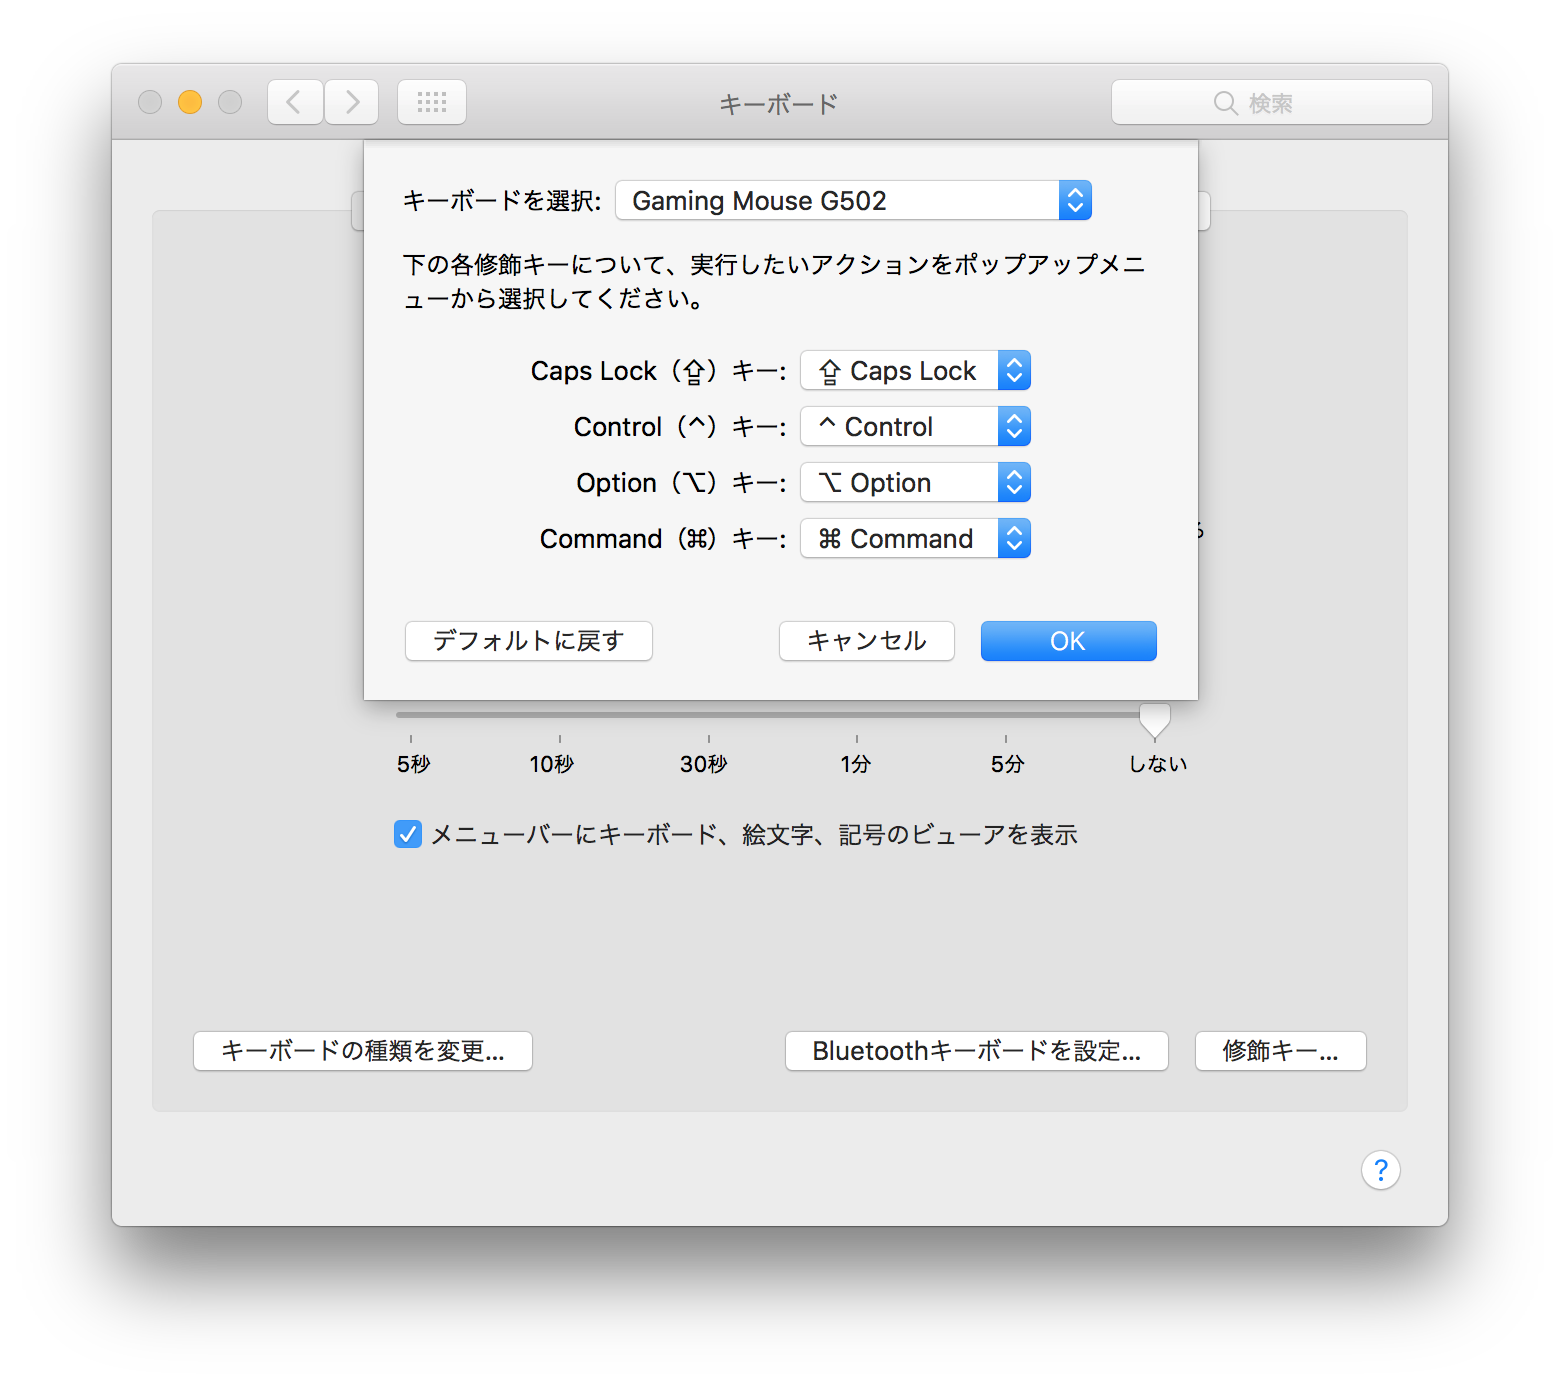Viewport: 1560px width, 1386px height.
Task: Open the Caps Lock key action dropdown
Action: pos(915,371)
